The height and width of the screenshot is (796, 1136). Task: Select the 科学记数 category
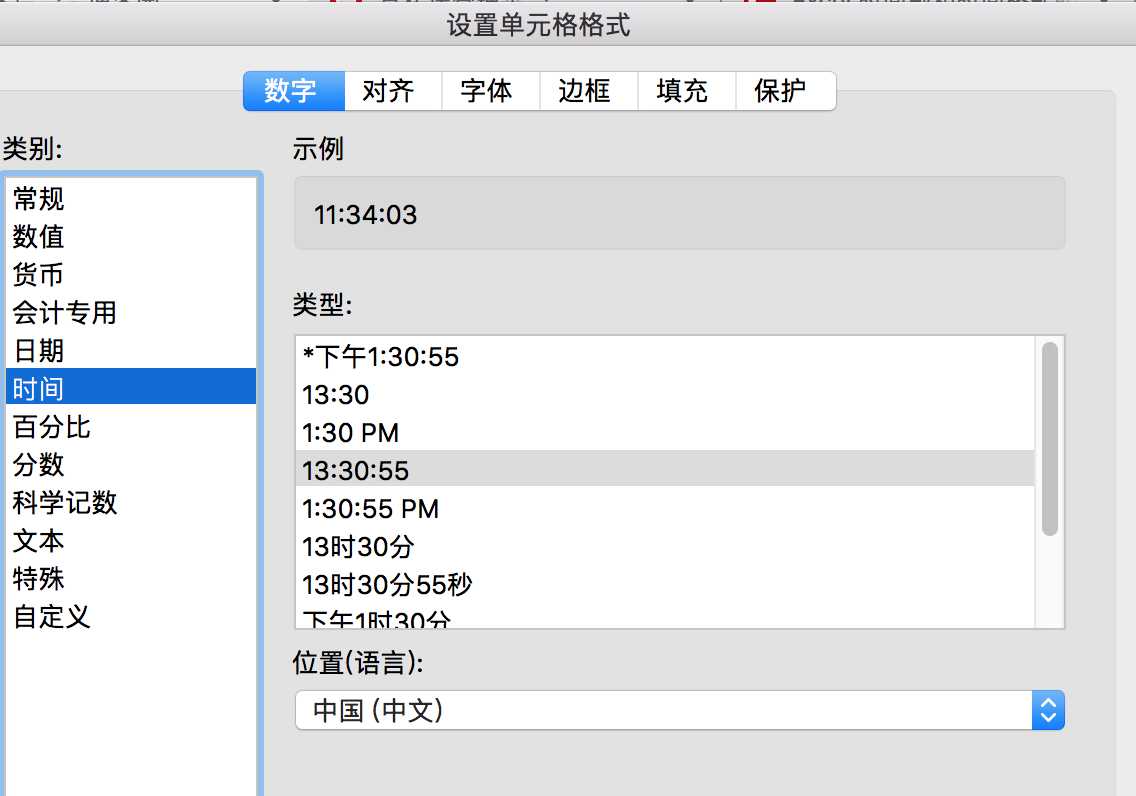(x=65, y=503)
